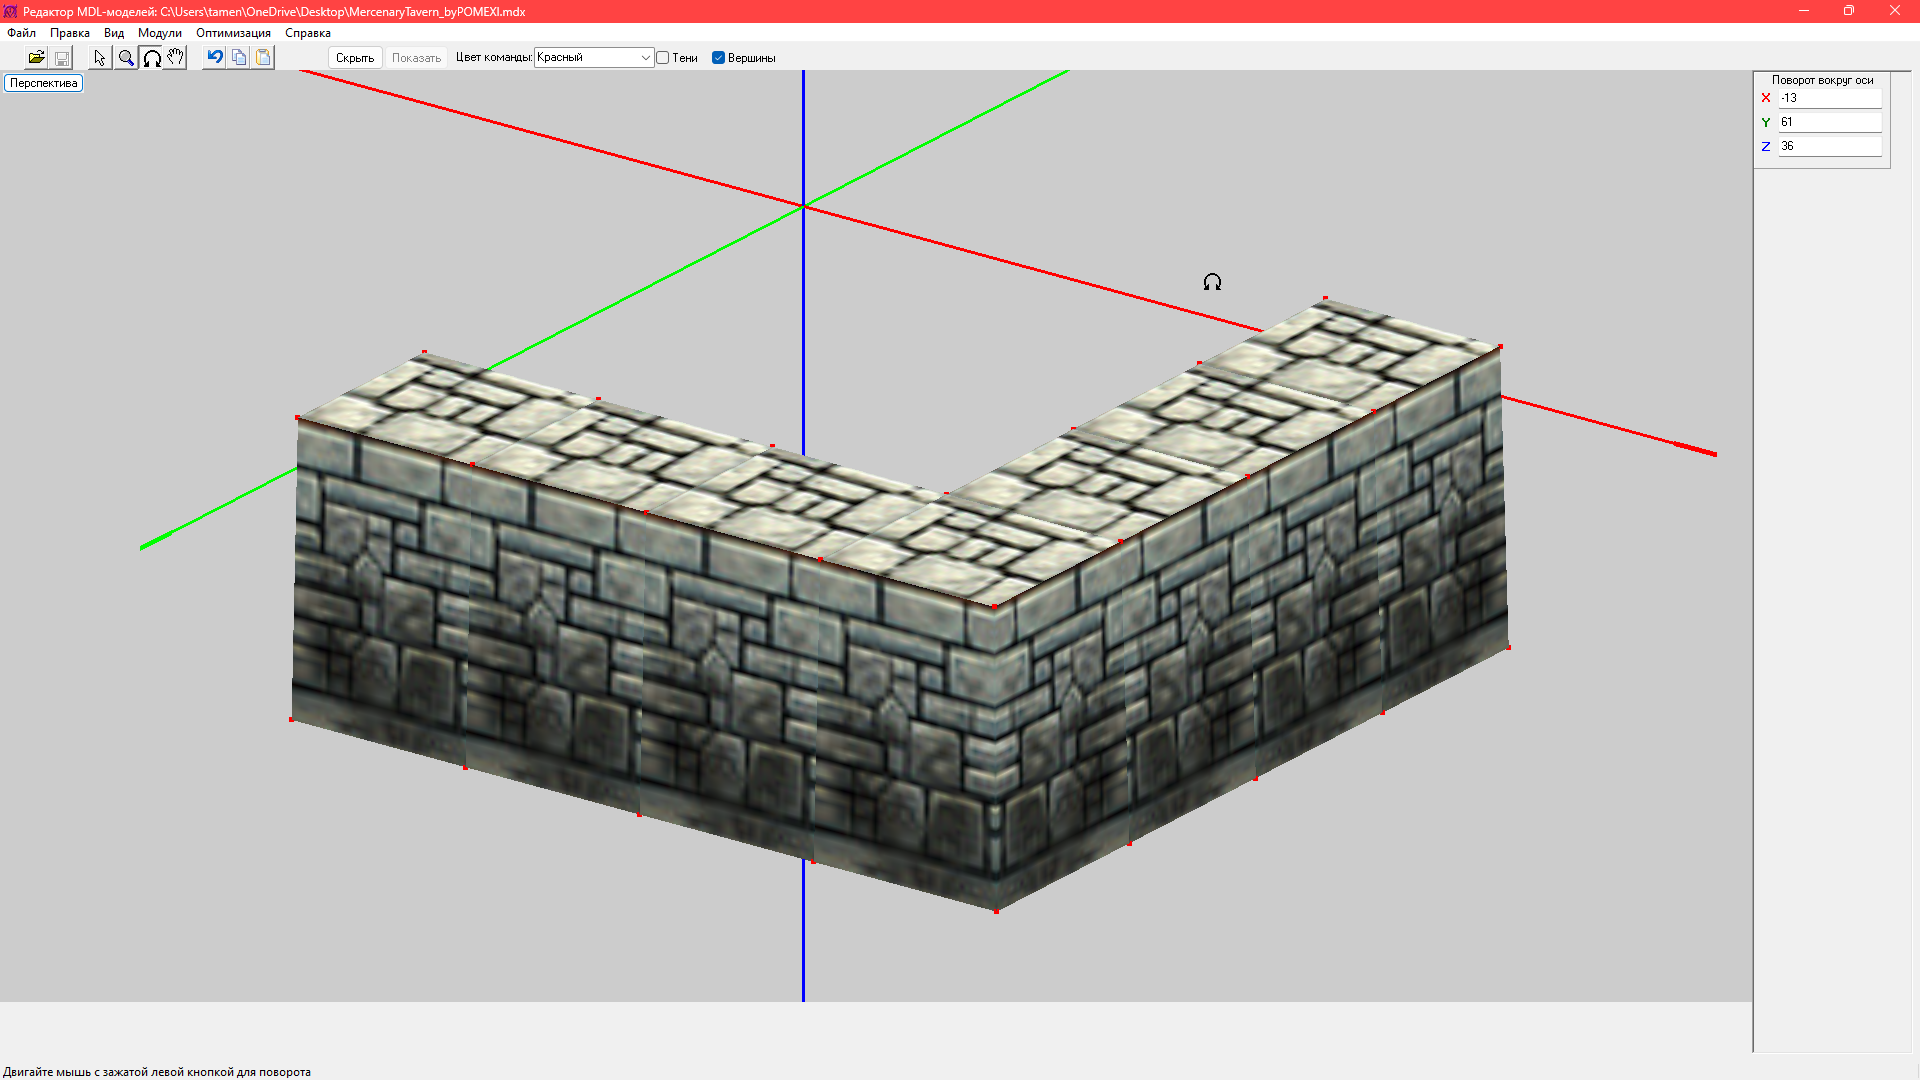Viewport: 1920px width, 1080px height.
Task: Open the Справка help menu
Action: pos(307,33)
